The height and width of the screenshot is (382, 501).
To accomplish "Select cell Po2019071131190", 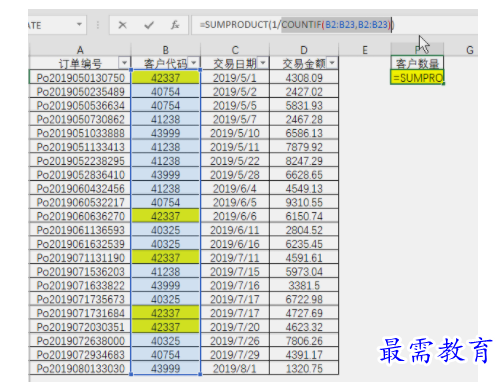I will (x=80, y=257).
